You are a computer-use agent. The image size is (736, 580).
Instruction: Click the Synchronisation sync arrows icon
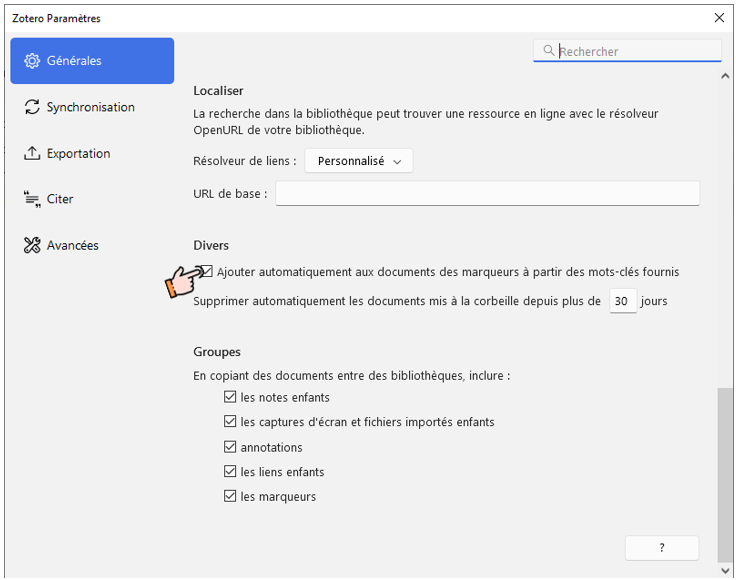pyautogui.click(x=32, y=107)
